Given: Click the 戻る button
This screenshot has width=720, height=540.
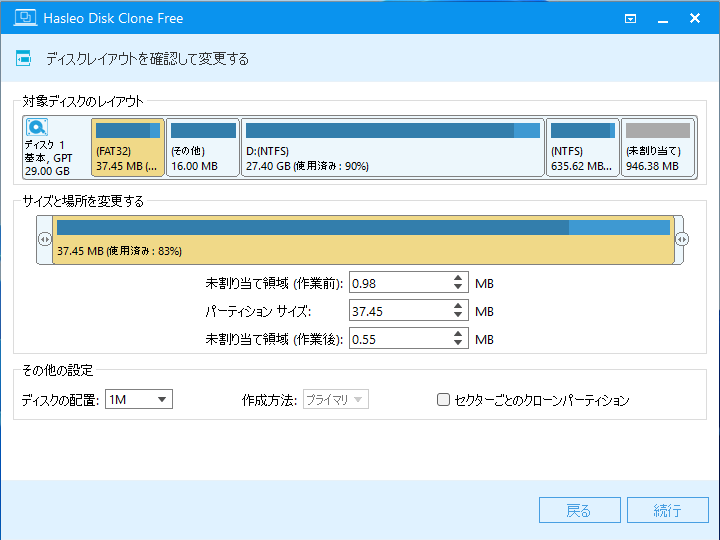Looking at the screenshot, I should pyautogui.click(x=579, y=510).
